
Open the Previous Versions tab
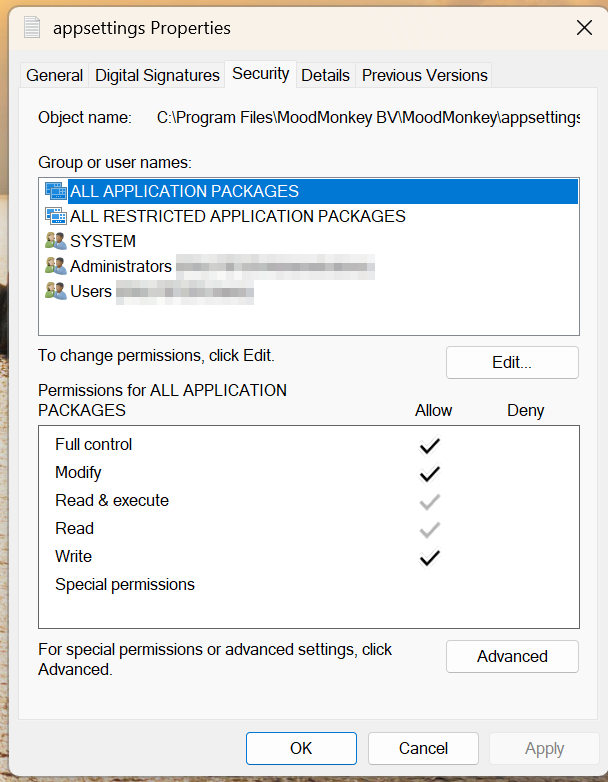[x=424, y=75]
